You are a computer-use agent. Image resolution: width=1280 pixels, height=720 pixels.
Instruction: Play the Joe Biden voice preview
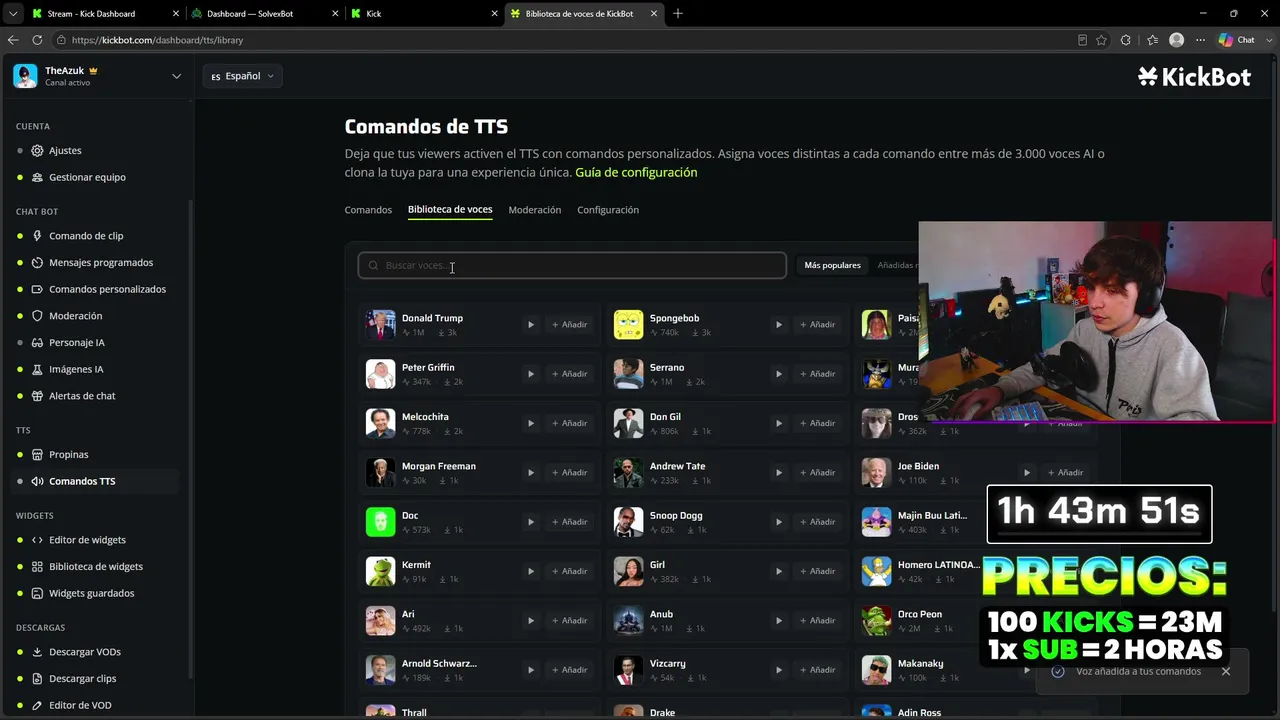coord(1027,472)
